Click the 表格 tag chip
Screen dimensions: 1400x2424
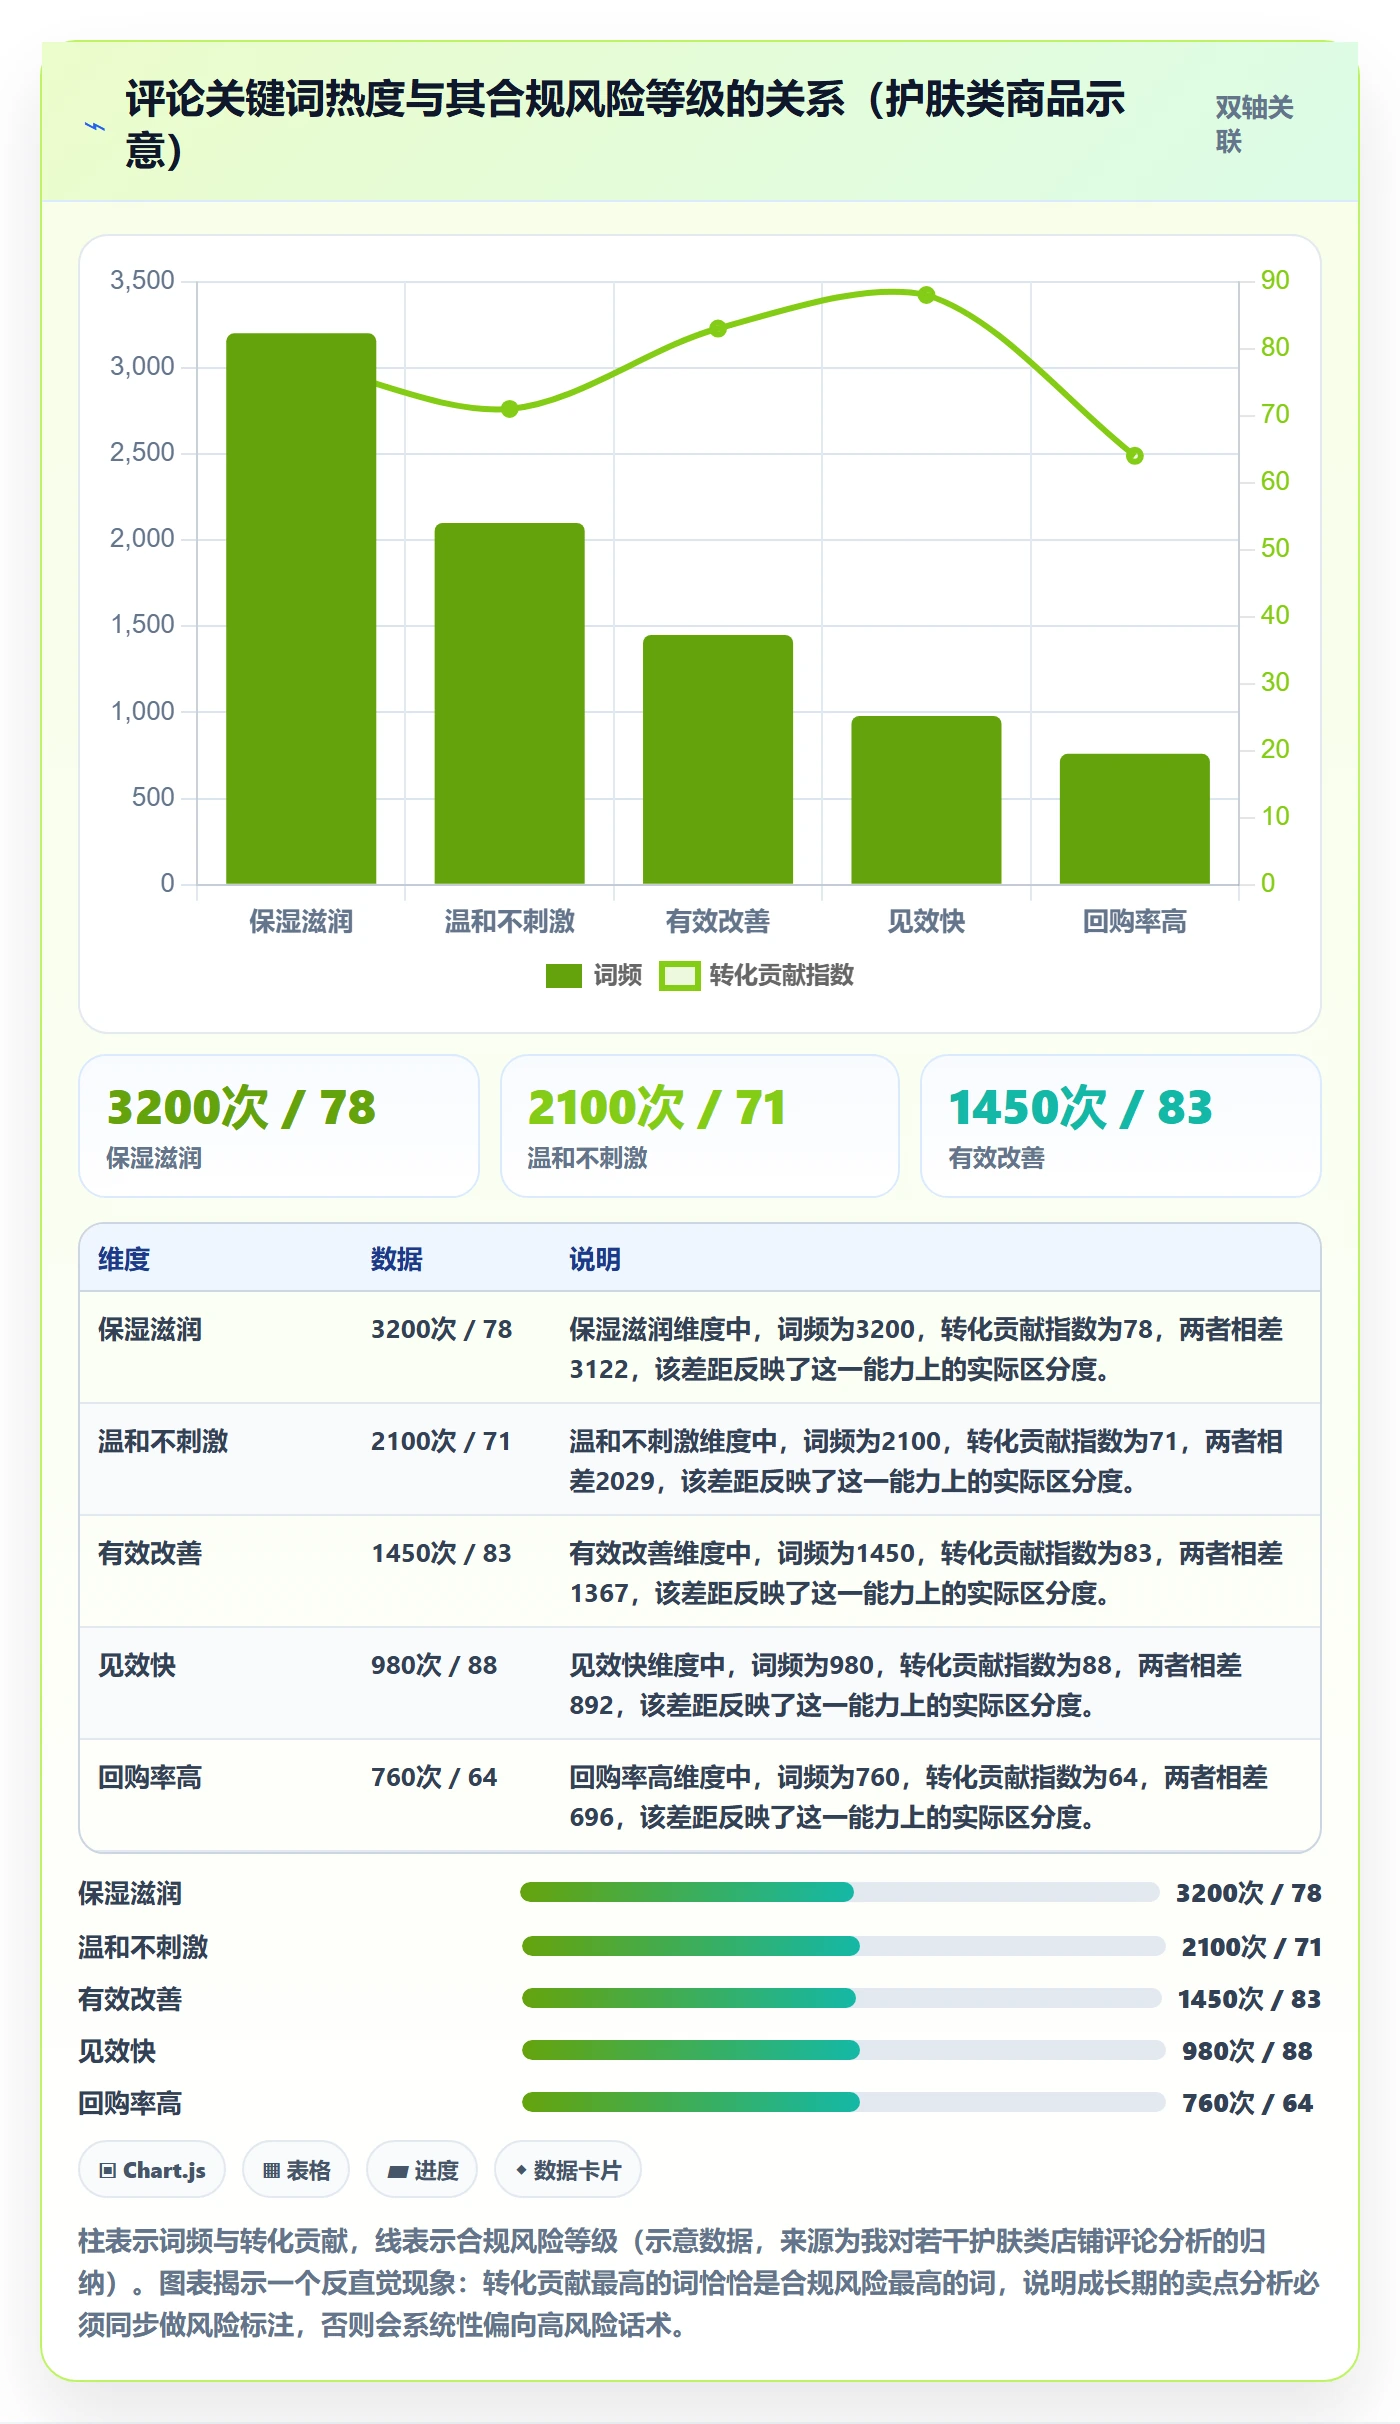296,2169
